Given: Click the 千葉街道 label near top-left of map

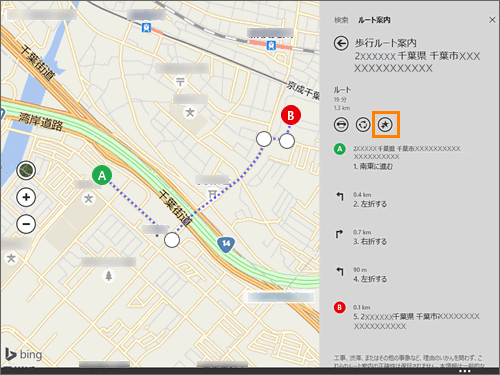Looking at the screenshot, I should [x=38, y=63].
